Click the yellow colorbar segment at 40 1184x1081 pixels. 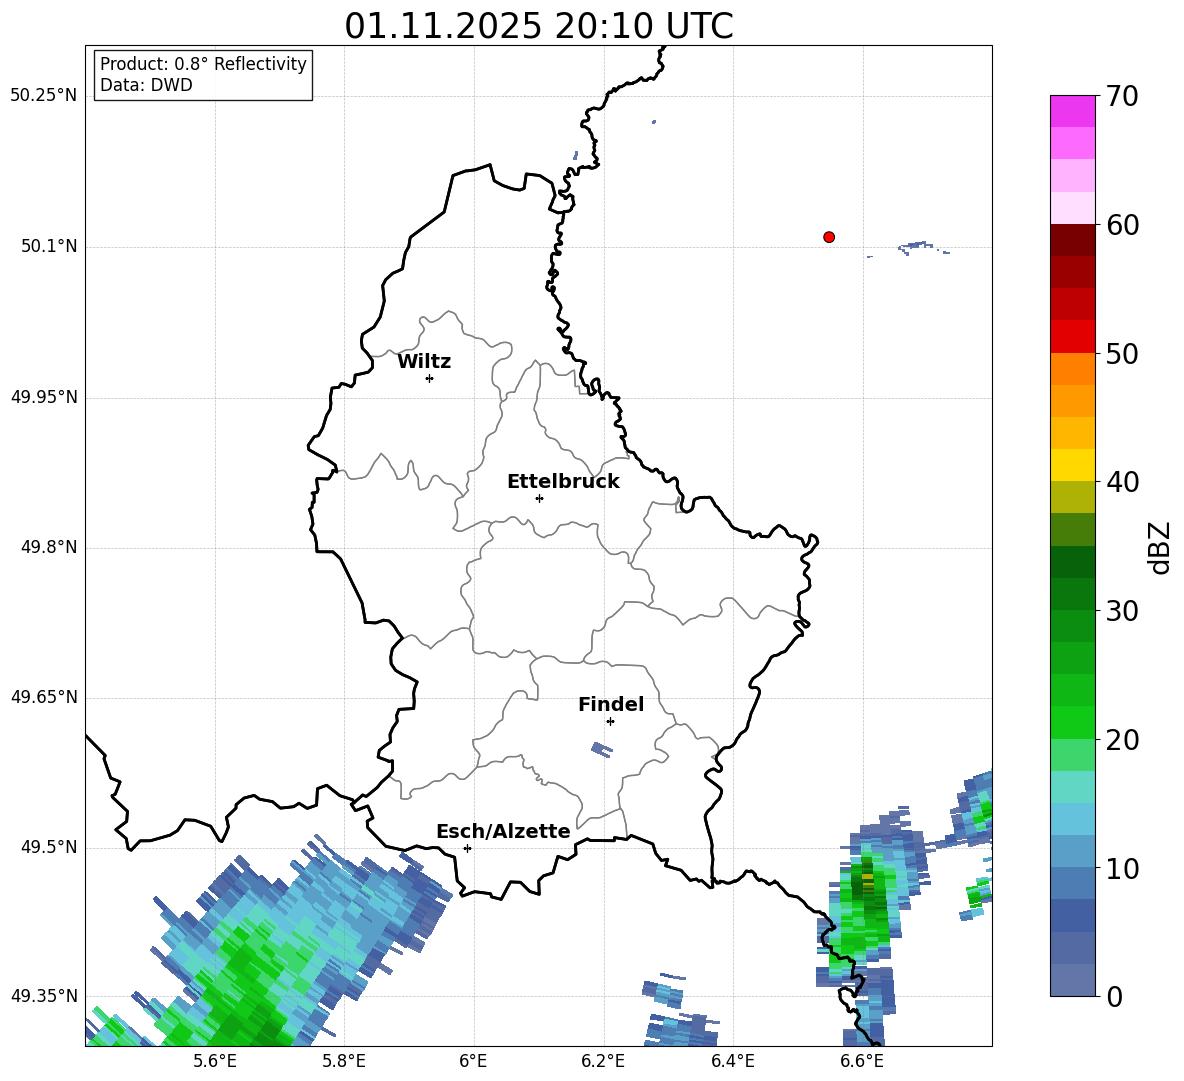pos(1072,465)
